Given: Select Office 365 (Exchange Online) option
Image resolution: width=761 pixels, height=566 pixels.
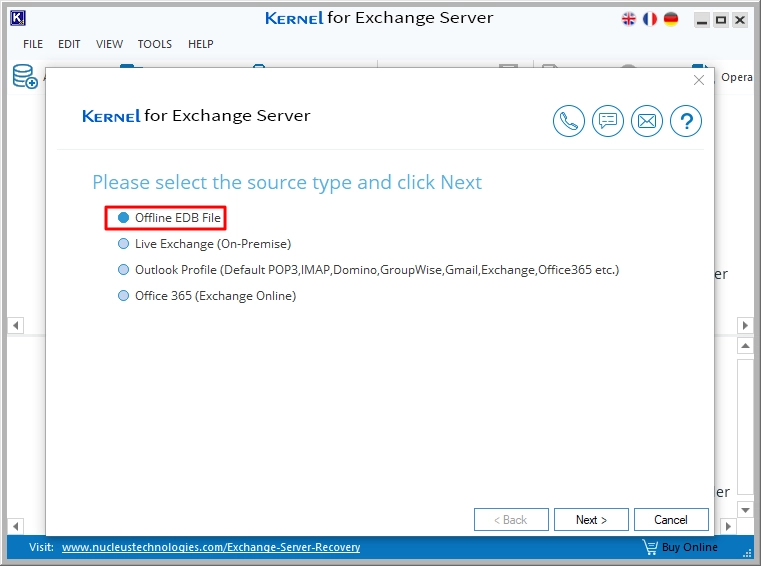Looking at the screenshot, I should [207, 296].
